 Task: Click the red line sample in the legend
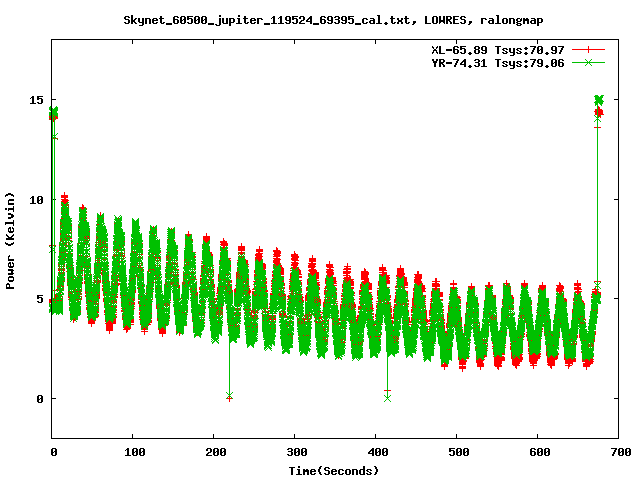point(588,50)
